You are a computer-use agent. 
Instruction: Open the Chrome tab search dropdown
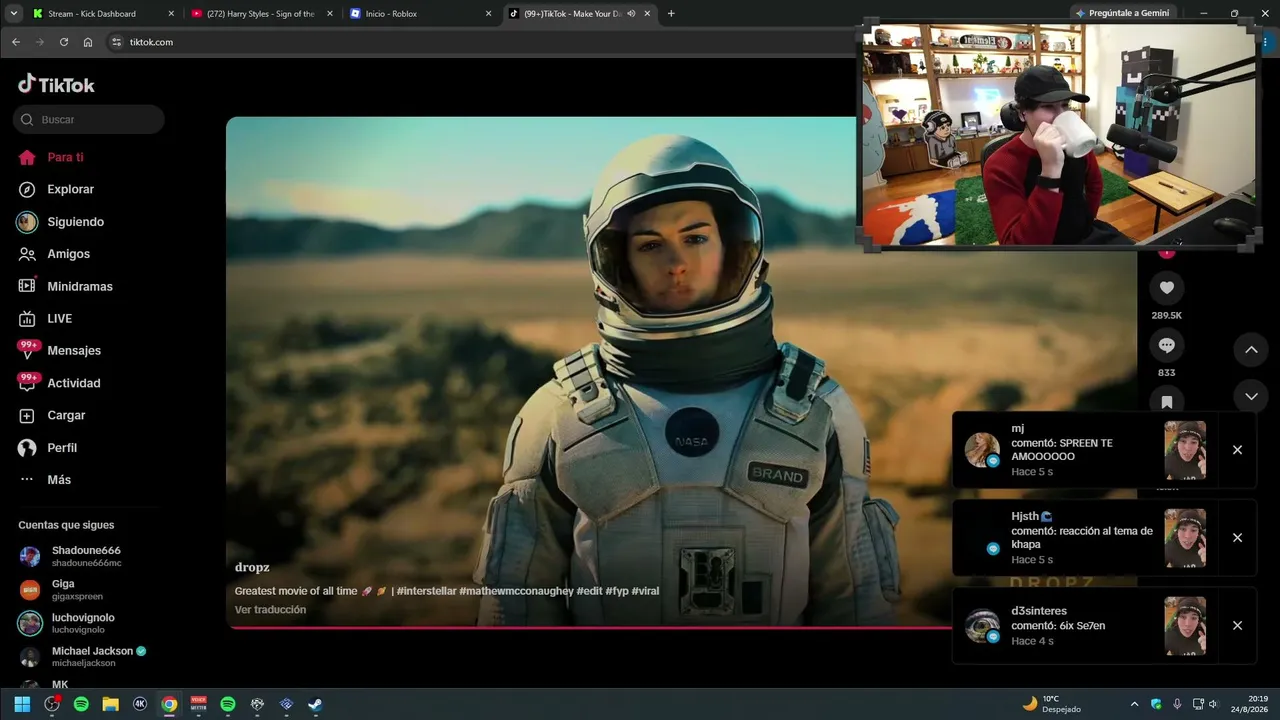pyautogui.click(x=14, y=14)
